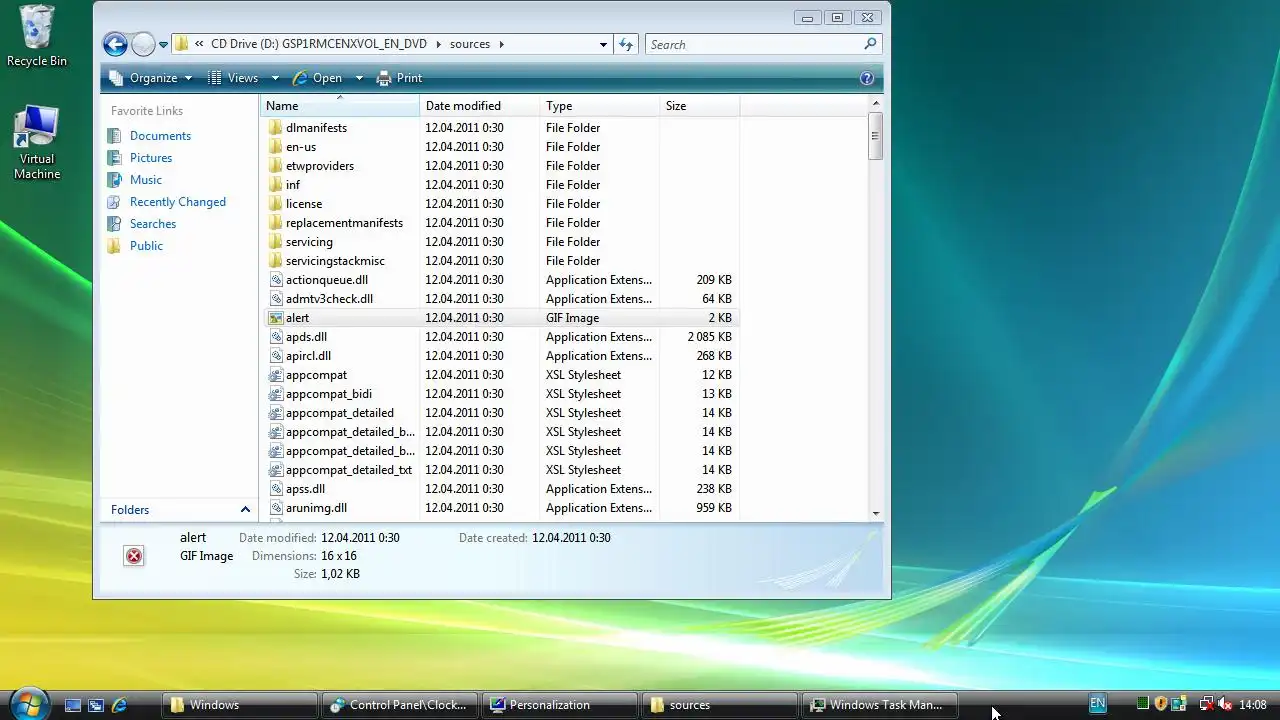
Task: Click the search magnifier icon
Action: coord(870,44)
